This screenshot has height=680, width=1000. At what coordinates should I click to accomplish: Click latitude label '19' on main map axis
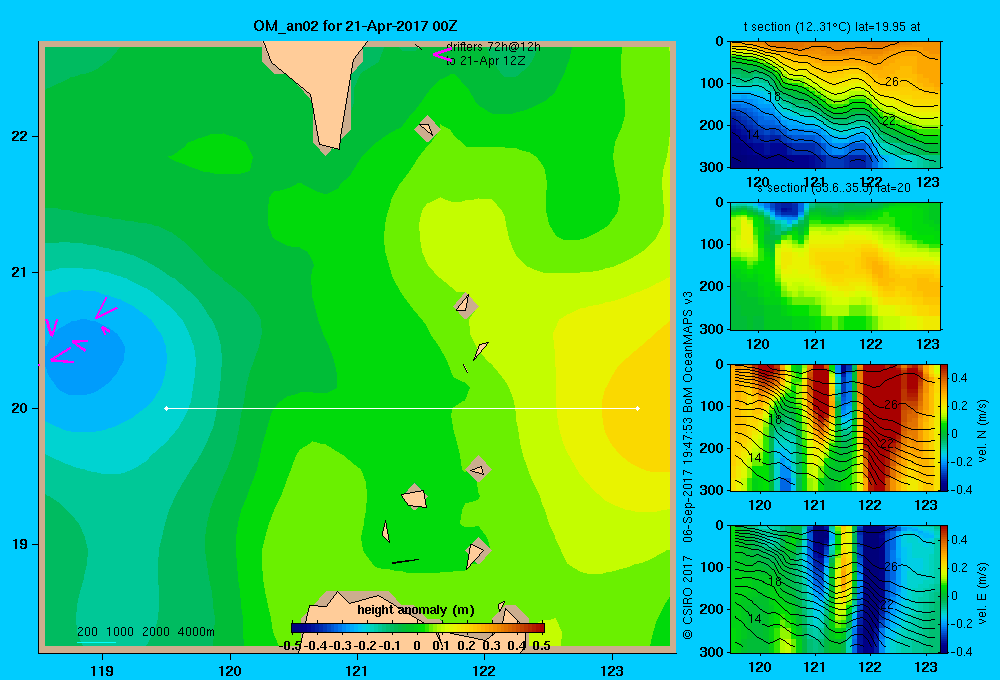(x=20, y=544)
